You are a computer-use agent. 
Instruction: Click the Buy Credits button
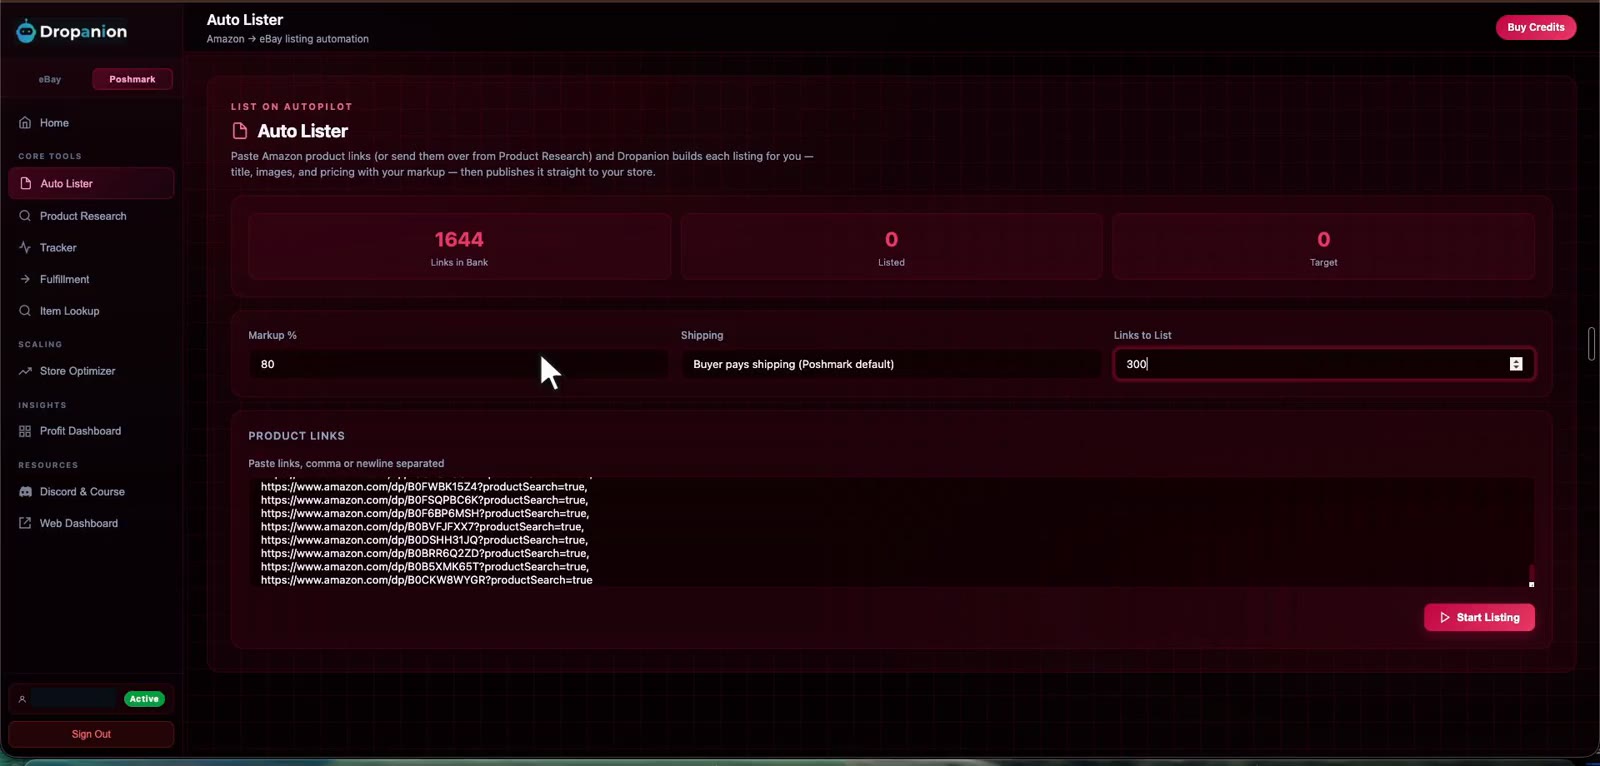(x=1536, y=27)
